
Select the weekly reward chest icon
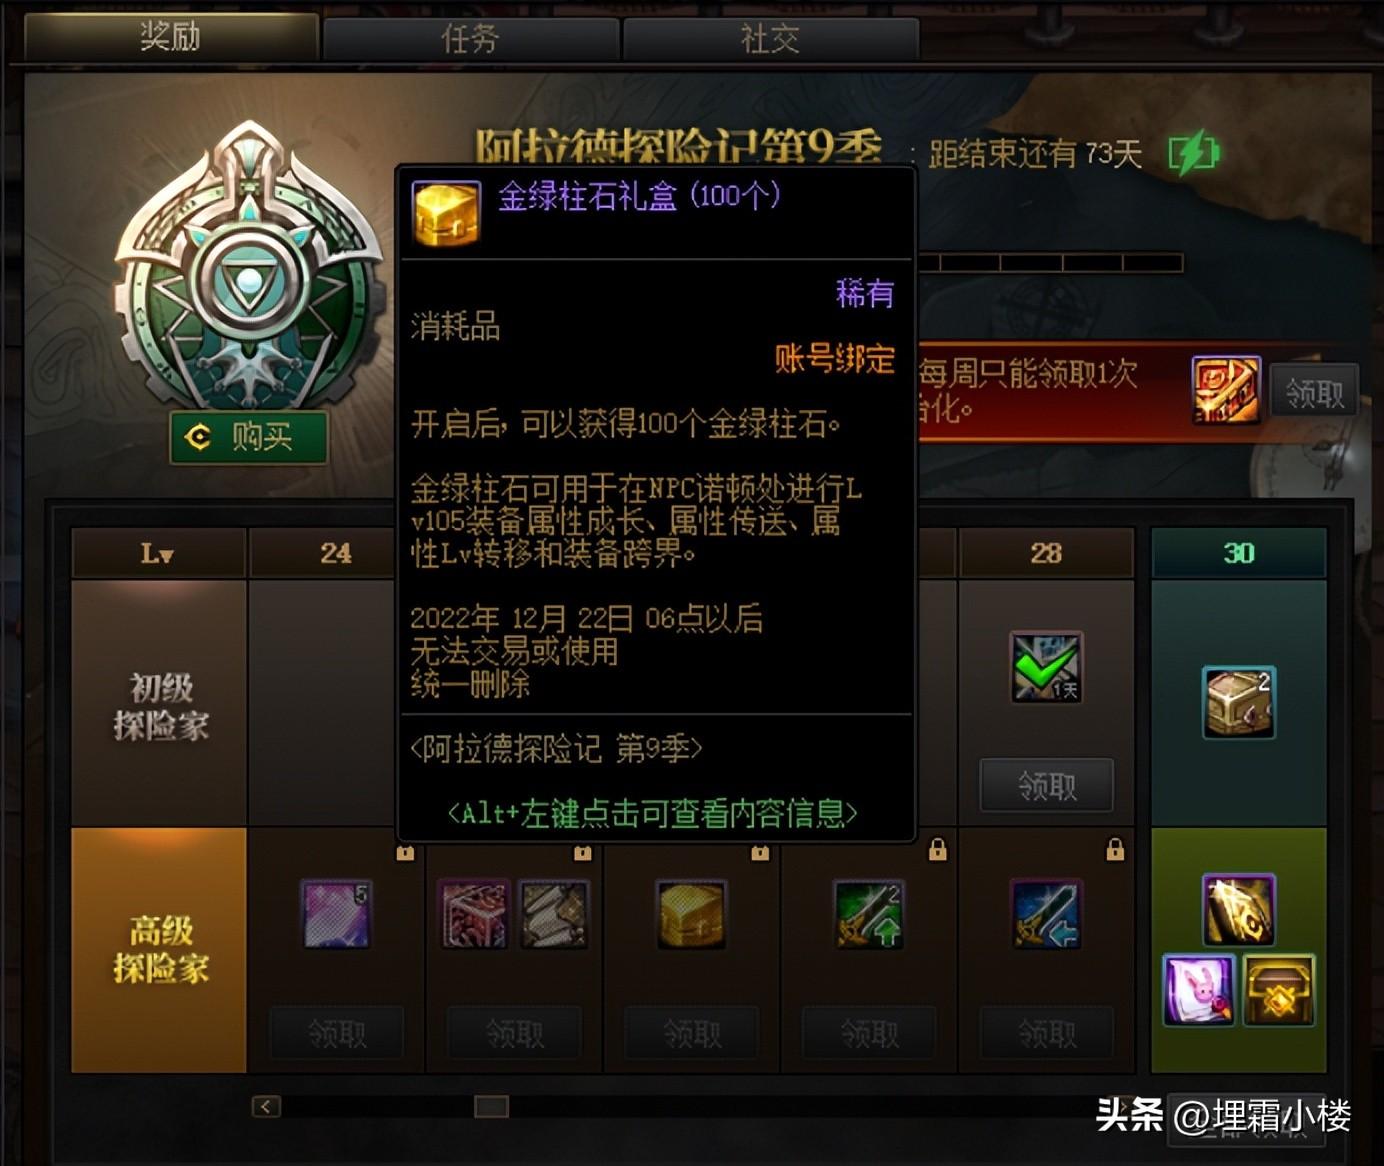coord(1226,390)
